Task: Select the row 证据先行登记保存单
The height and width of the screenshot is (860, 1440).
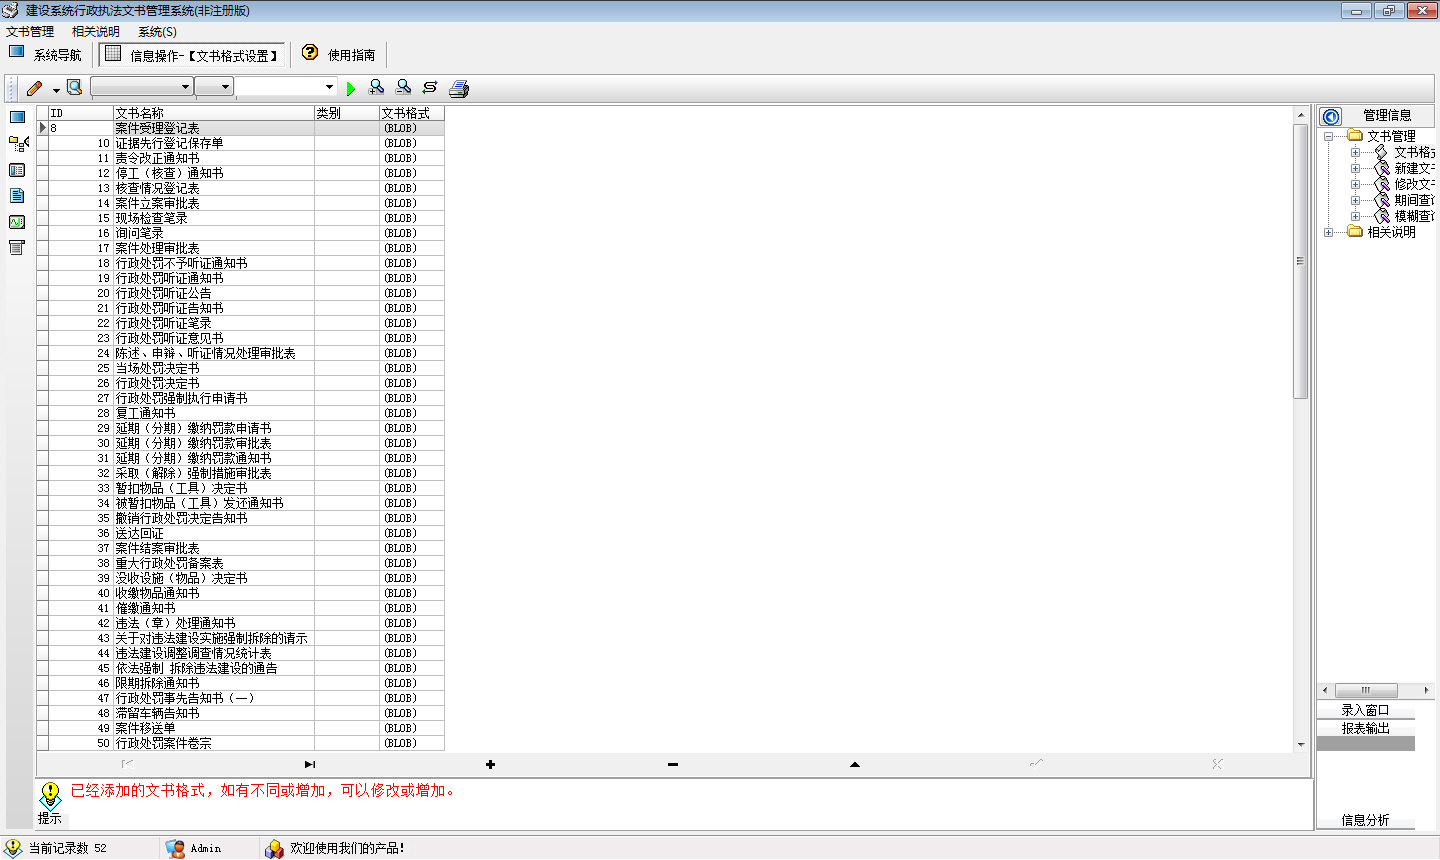Action: (x=241, y=143)
